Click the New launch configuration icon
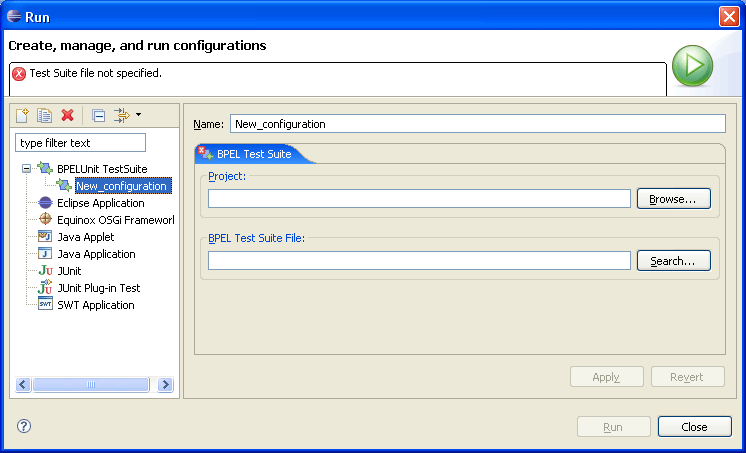 [x=22, y=115]
